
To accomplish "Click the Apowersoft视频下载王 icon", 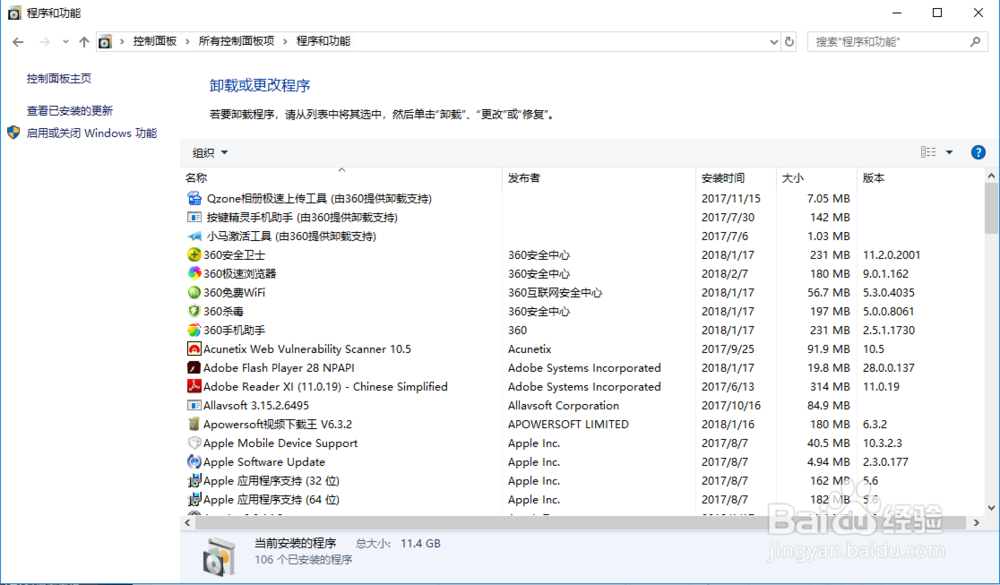I will click(194, 424).
